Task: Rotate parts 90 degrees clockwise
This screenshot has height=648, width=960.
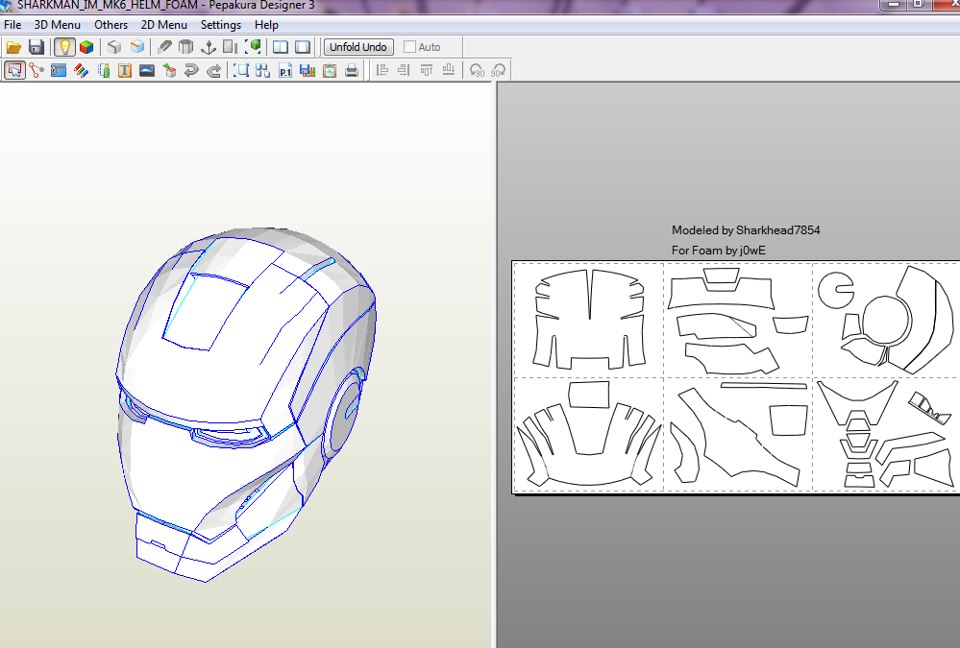Action: 498,70
